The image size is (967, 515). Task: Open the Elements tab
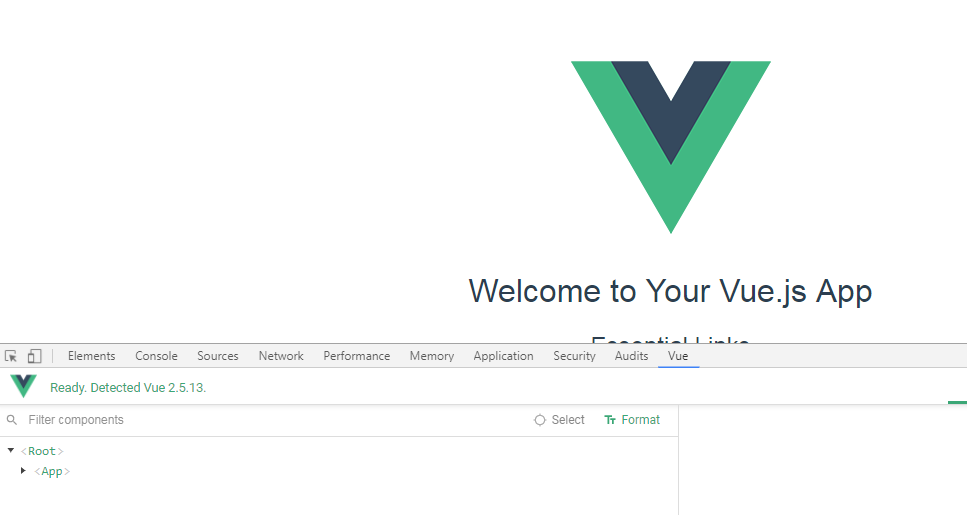point(91,356)
